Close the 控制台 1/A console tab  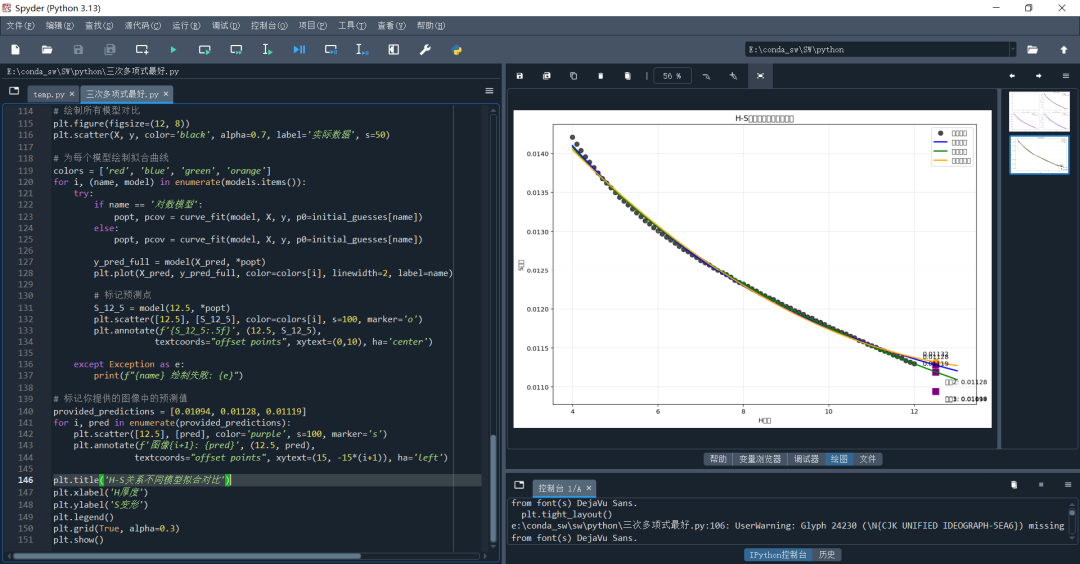[589, 488]
